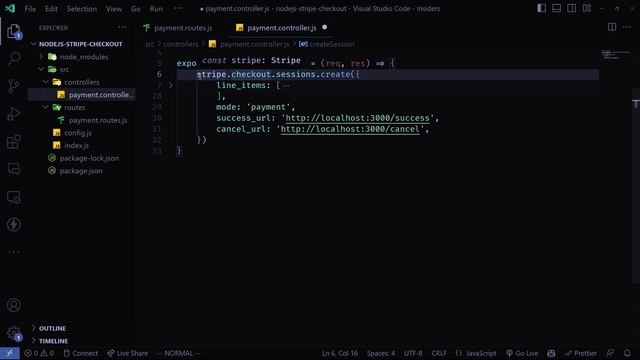Click Ln 6, Col 16 cursor position
Viewport: 640px width, 360px height.
tap(339, 353)
